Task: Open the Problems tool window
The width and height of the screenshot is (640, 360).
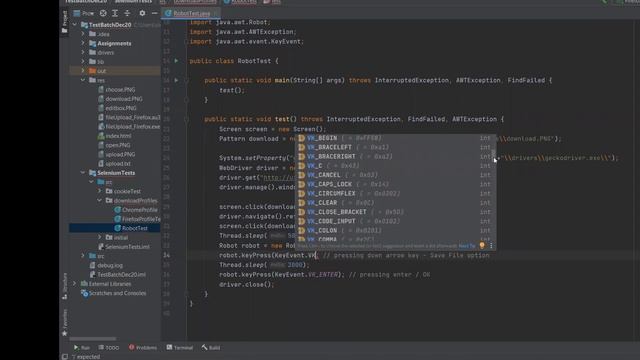Action: 143,348
